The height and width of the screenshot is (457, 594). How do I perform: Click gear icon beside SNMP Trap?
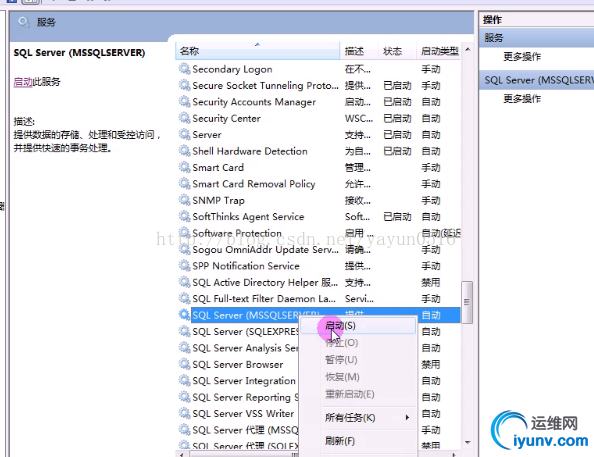184,200
